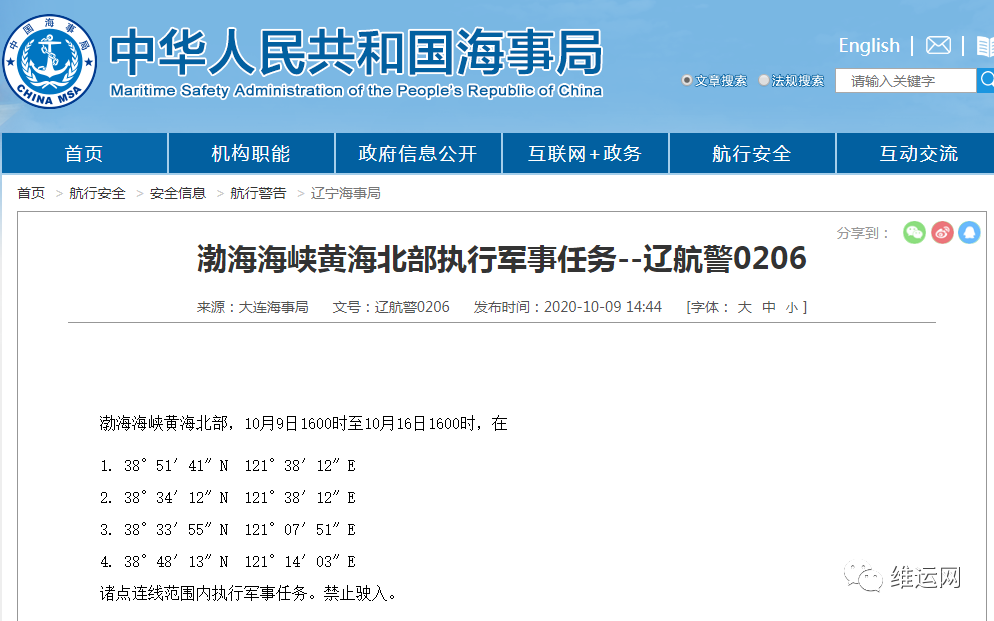Share article to QQ
This screenshot has height=621, width=994.
(x=968, y=231)
